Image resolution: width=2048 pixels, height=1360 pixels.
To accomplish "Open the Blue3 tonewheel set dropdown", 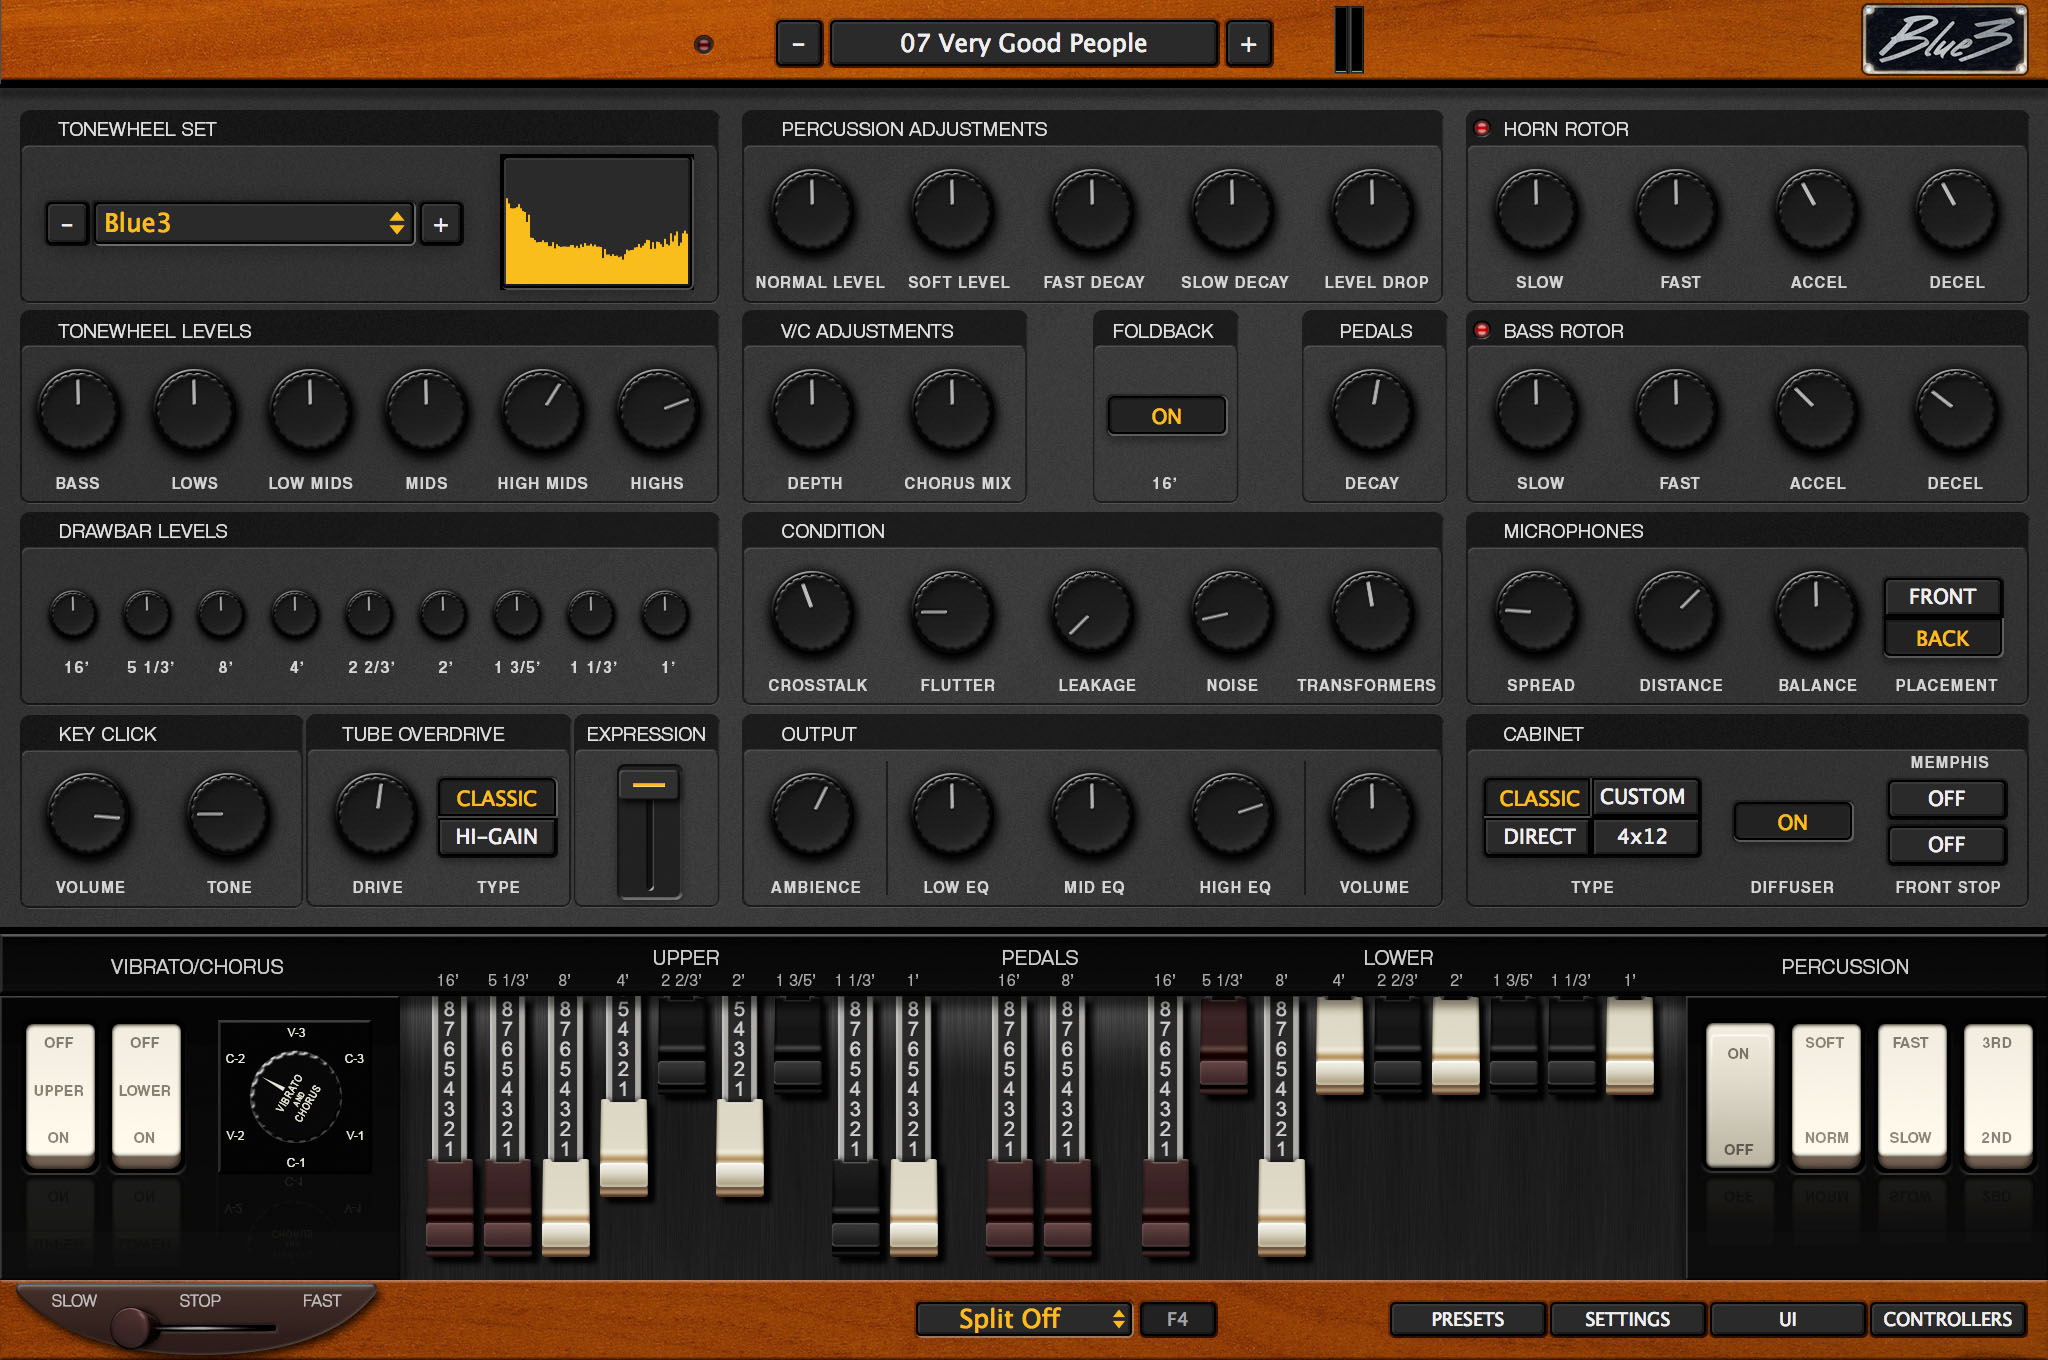I will pos(254,223).
